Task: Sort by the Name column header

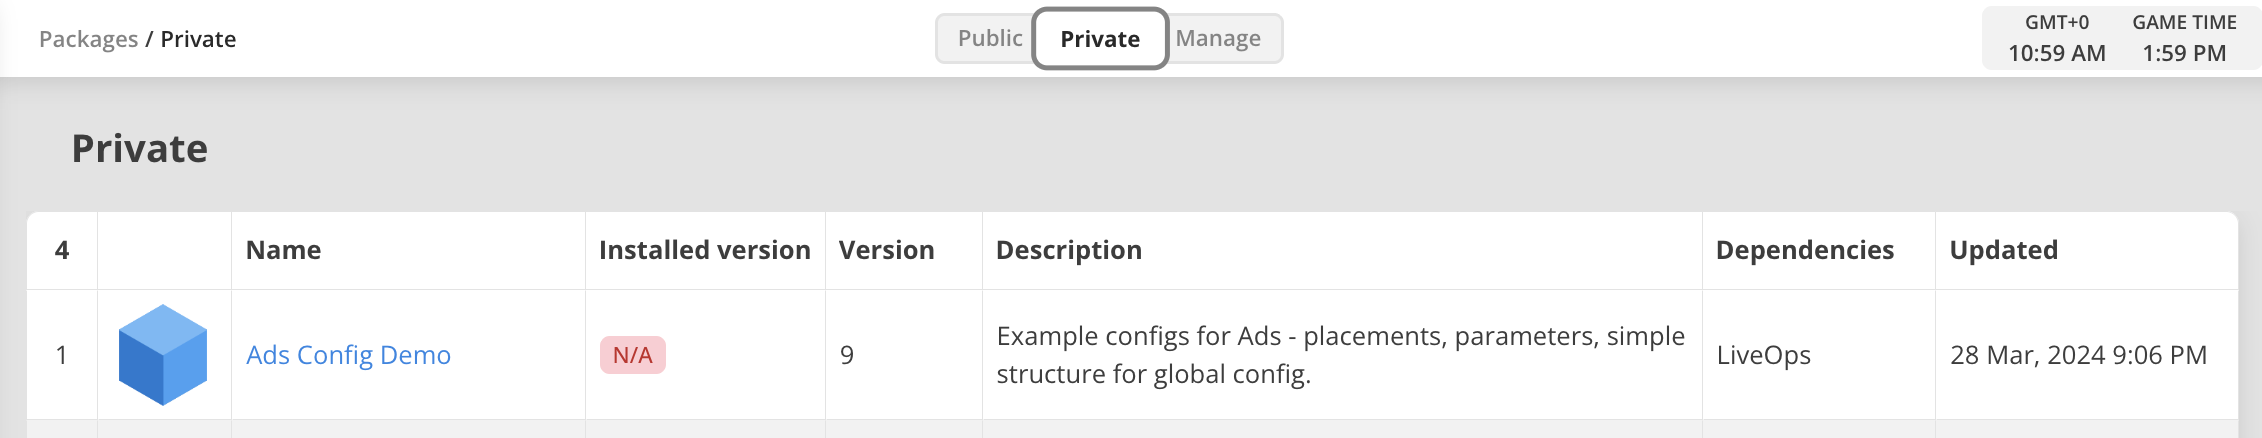Action: 284,250
